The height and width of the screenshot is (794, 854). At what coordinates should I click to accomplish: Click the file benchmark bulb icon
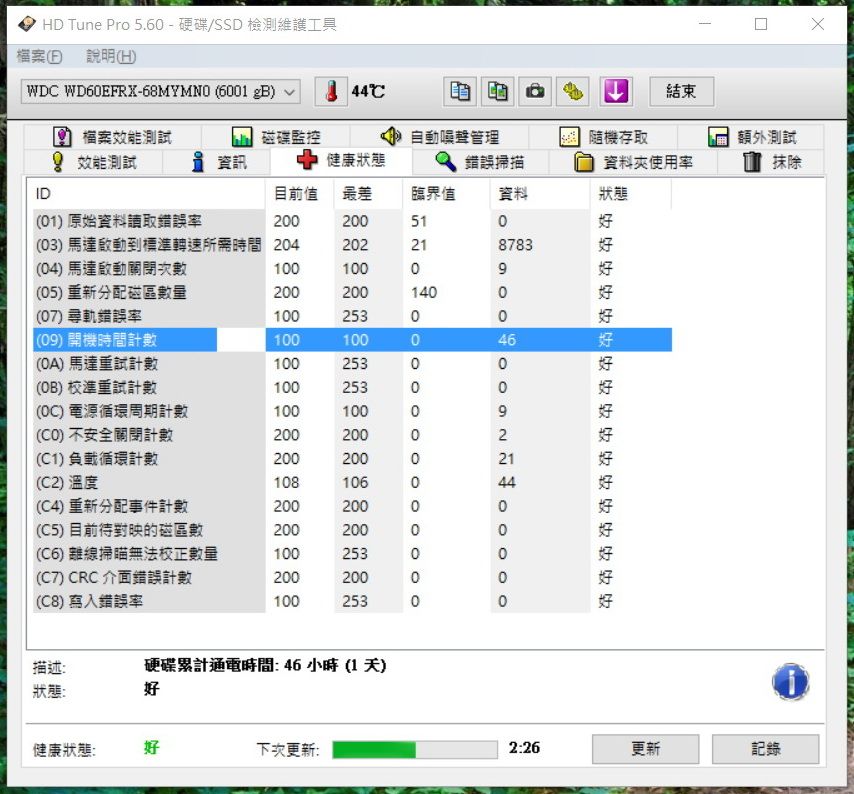click(63, 137)
